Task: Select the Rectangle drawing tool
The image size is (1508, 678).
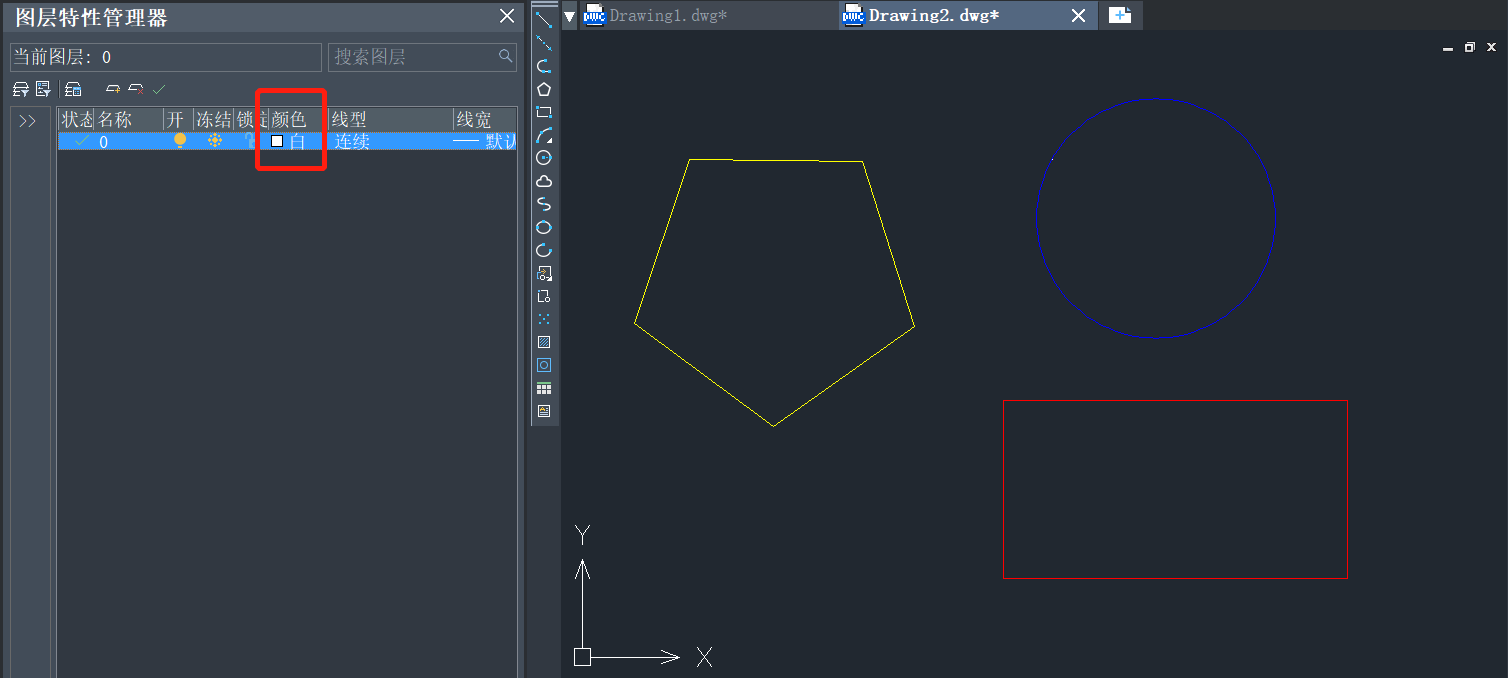Action: 544,112
